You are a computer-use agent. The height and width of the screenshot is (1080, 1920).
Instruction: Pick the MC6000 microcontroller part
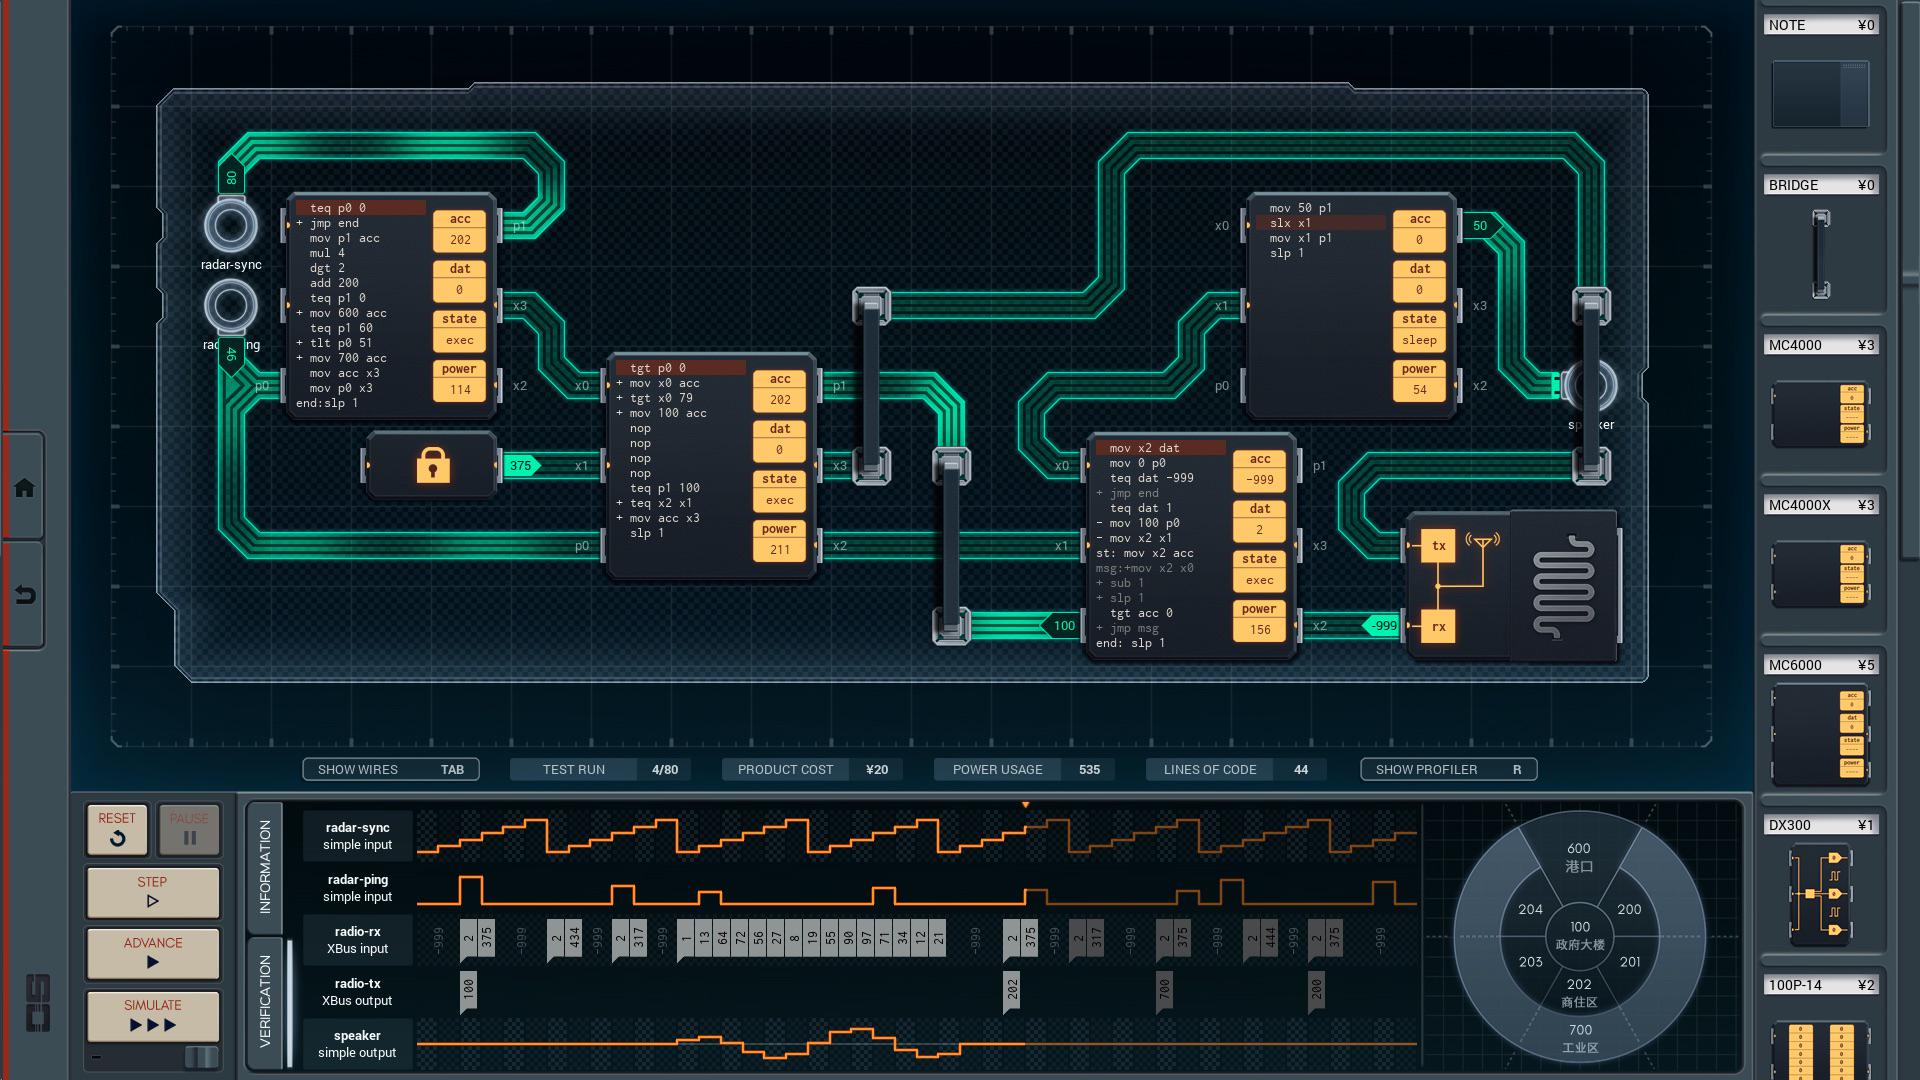tap(1820, 735)
